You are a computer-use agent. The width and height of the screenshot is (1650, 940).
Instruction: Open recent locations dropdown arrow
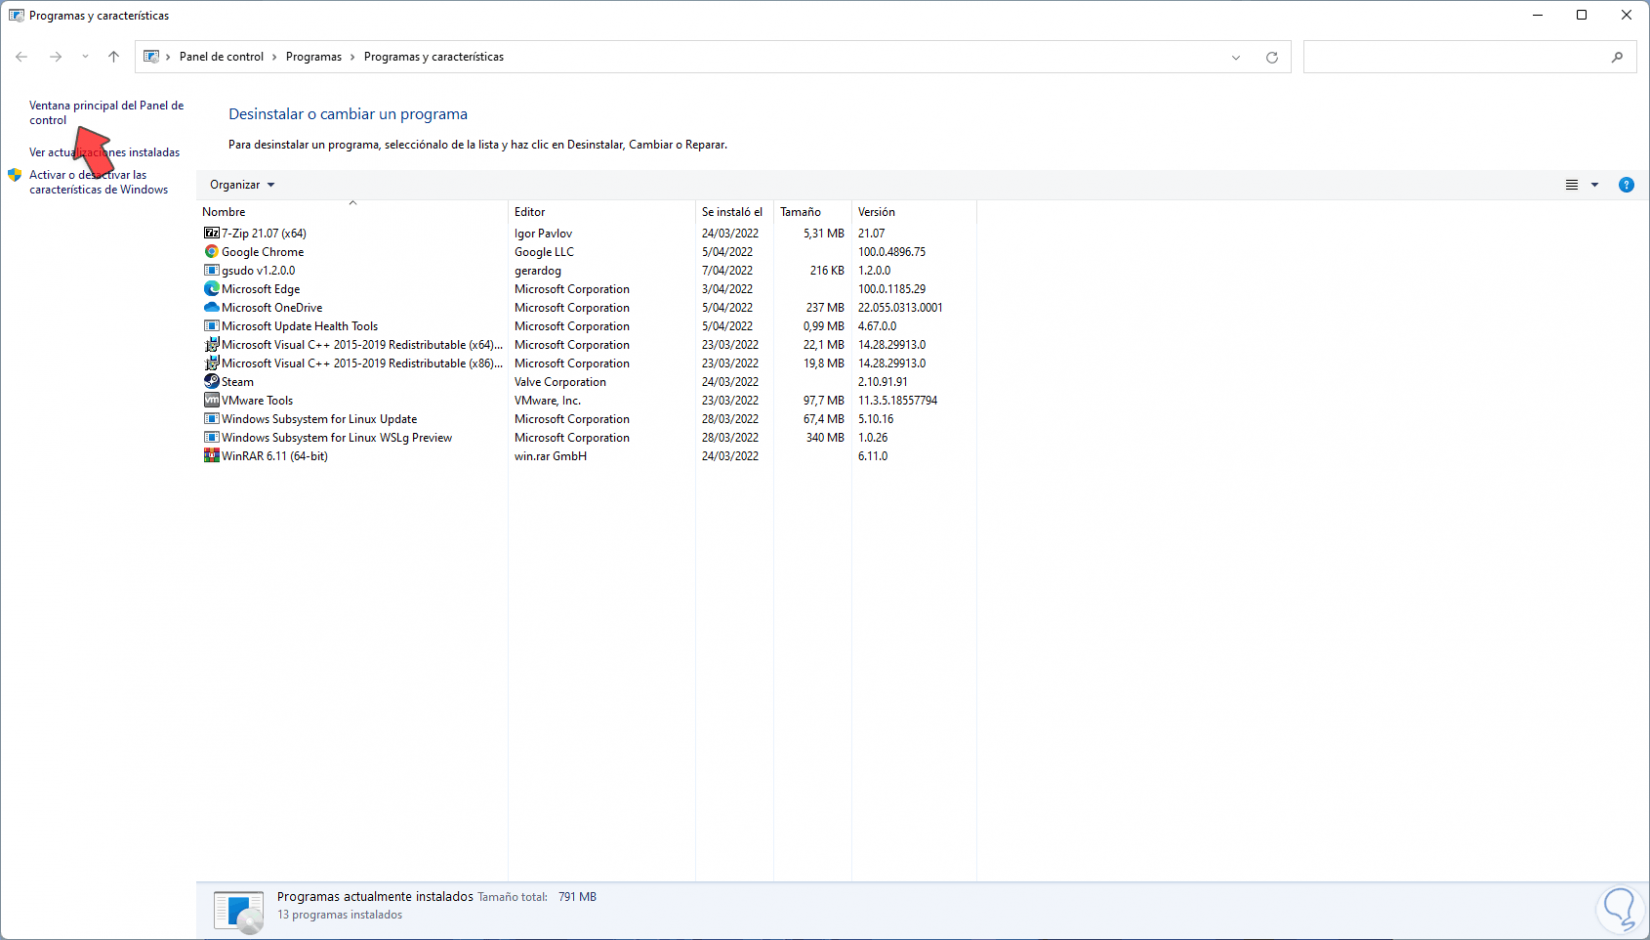[85, 57]
